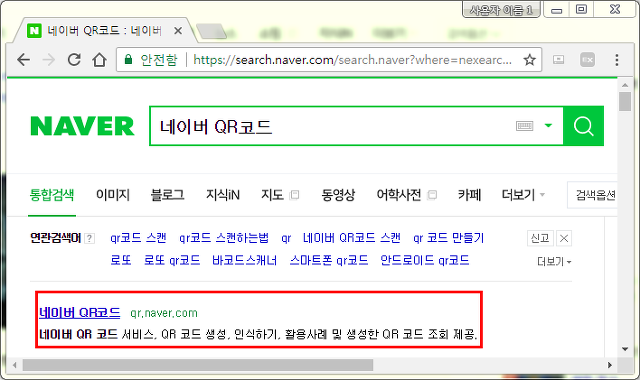Screen dimensions: 640x380
Task: Click the vertical scrollbar down arrow
Action: [x=625, y=349]
